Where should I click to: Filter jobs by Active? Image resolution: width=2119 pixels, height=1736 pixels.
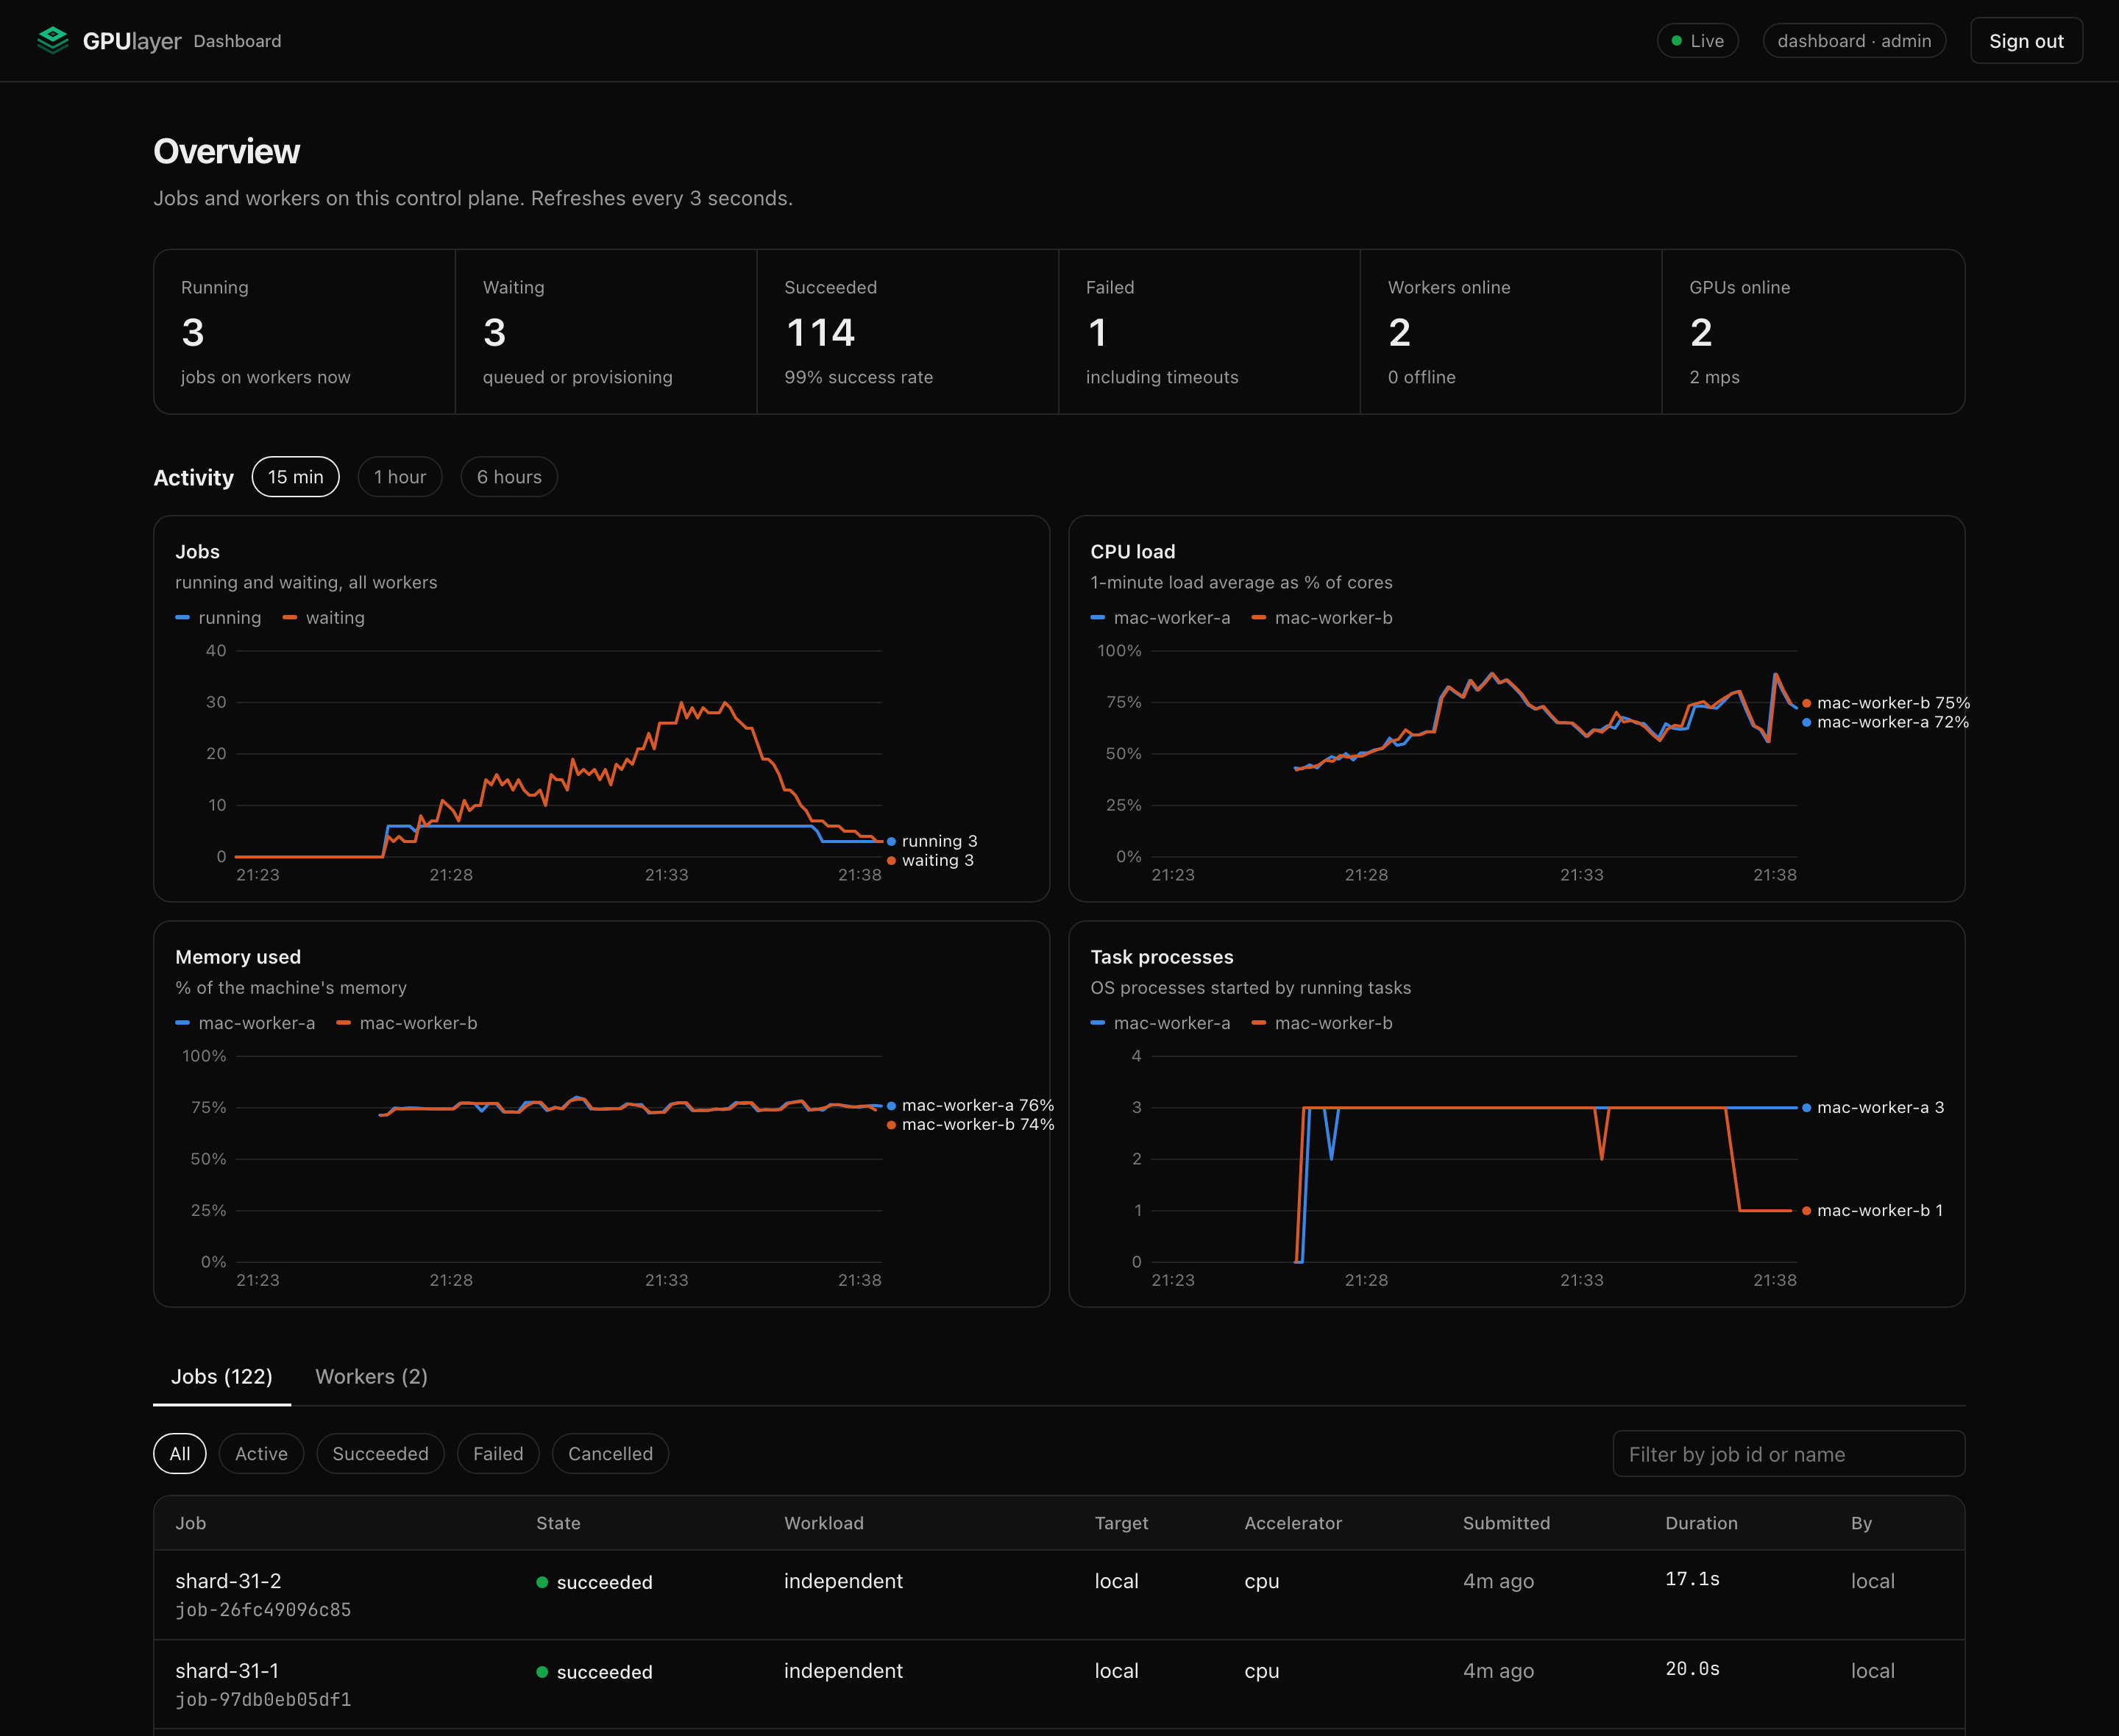[261, 1454]
